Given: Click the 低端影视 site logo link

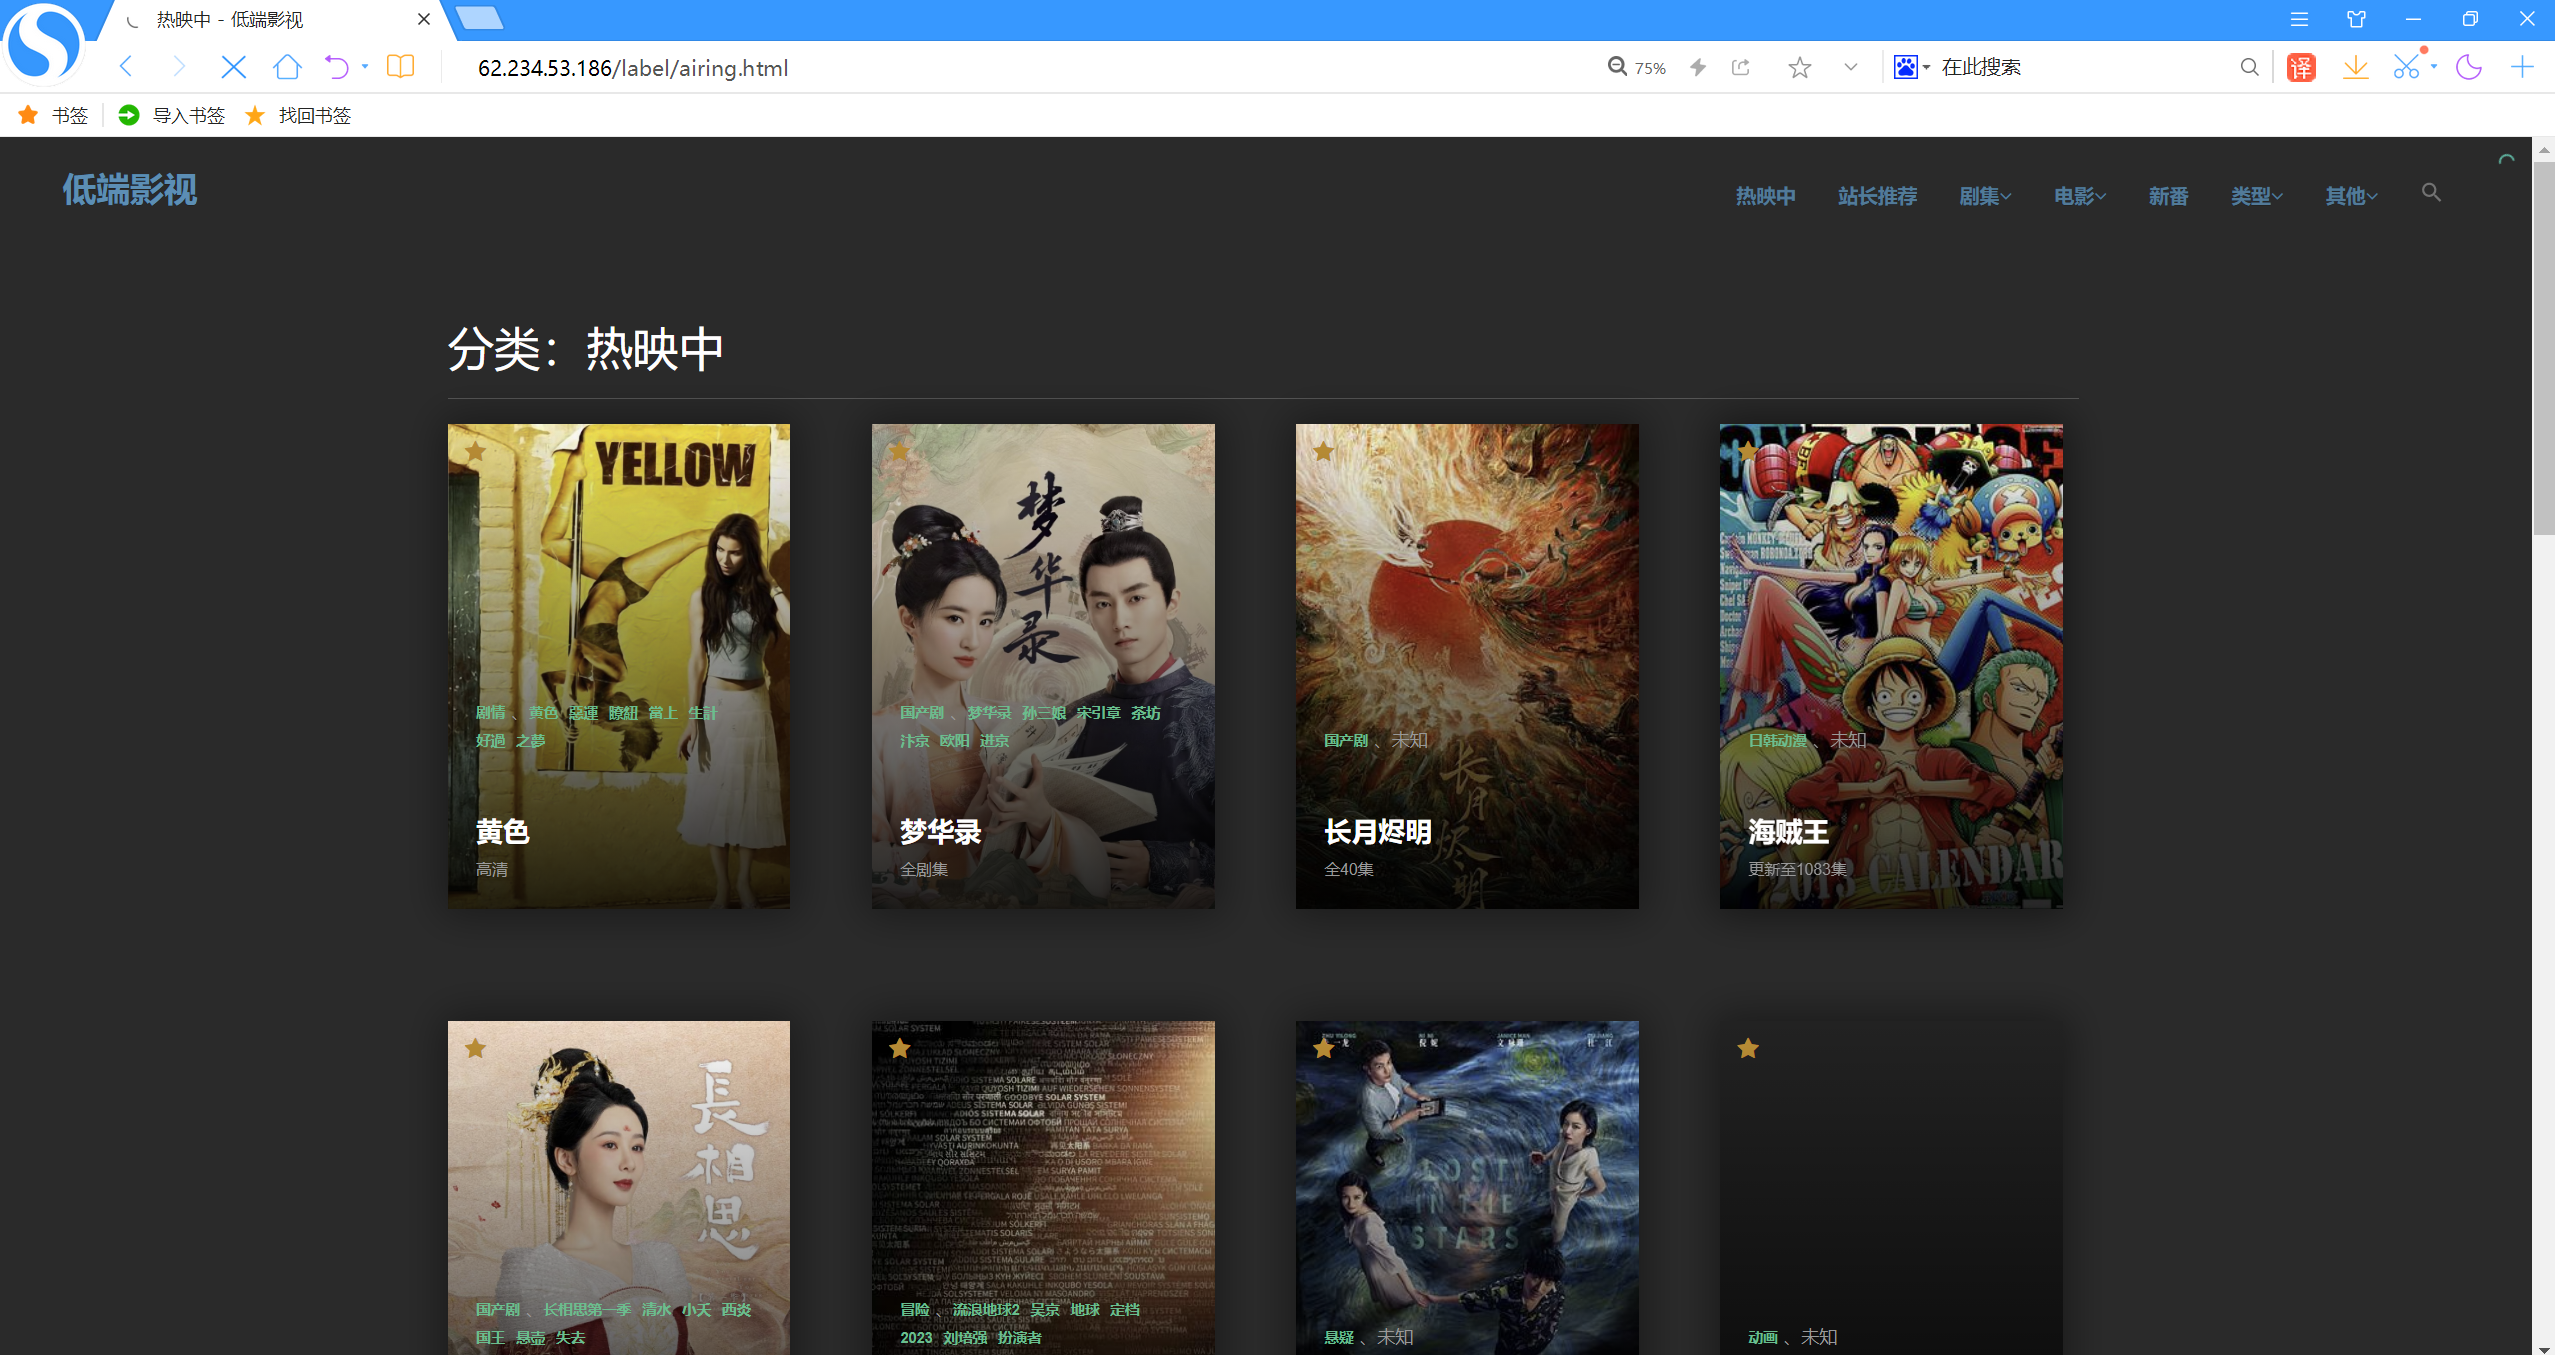Looking at the screenshot, I should coord(130,190).
